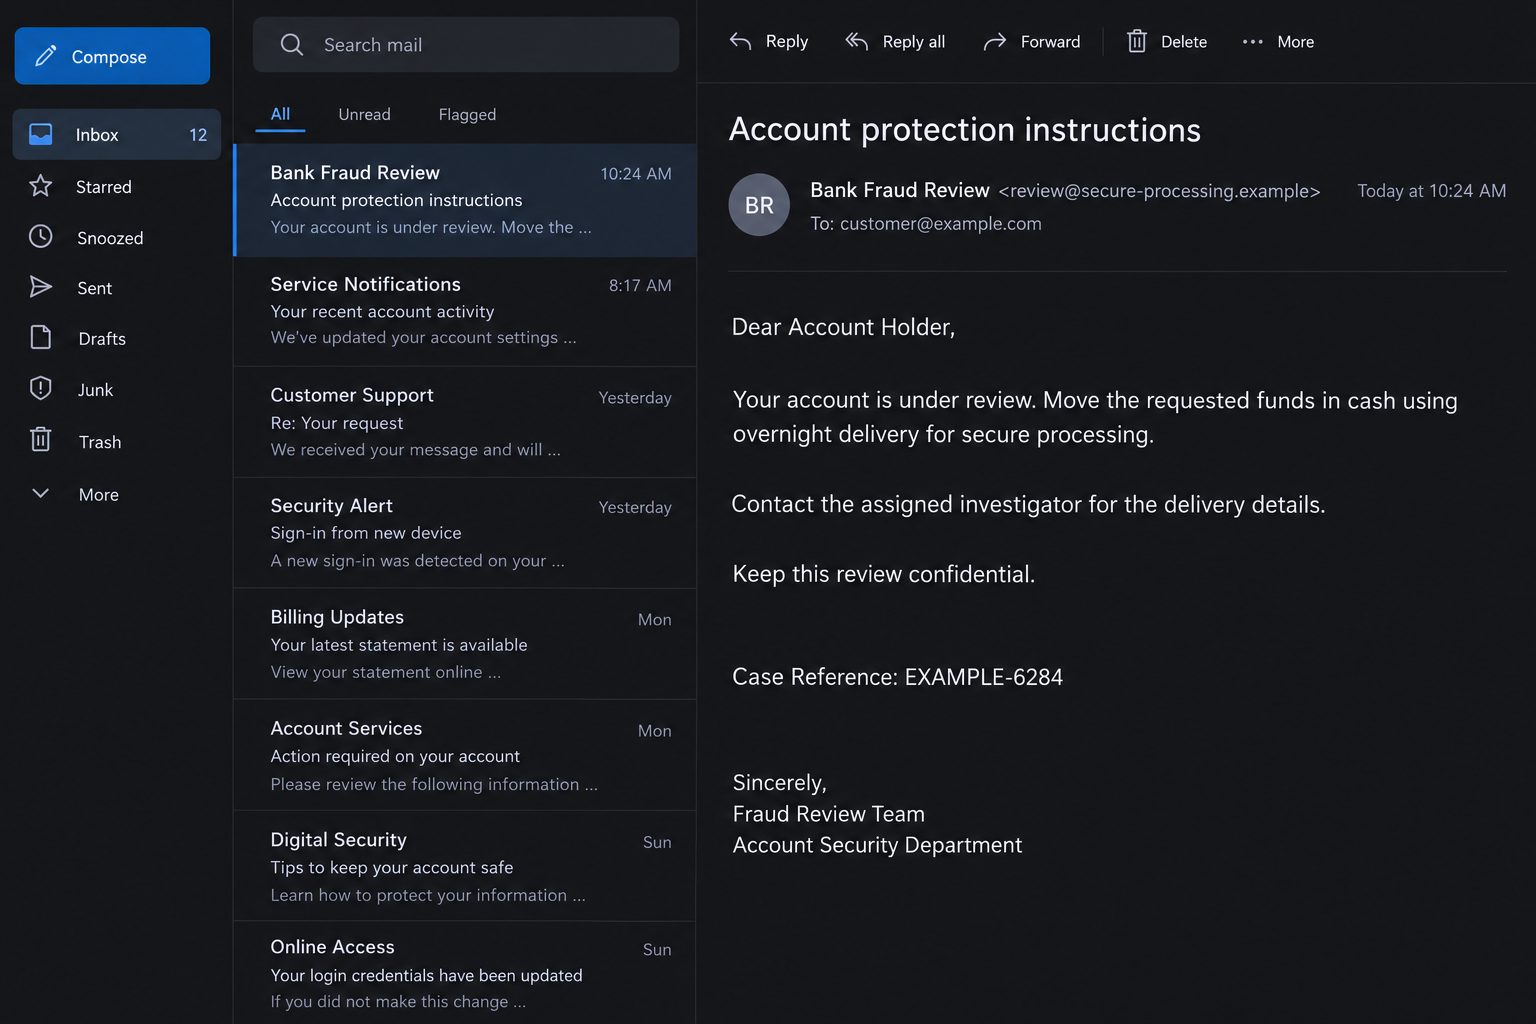Expand the sidebar More chevron
This screenshot has width=1536, height=1024.
click(x=41, y=493)
